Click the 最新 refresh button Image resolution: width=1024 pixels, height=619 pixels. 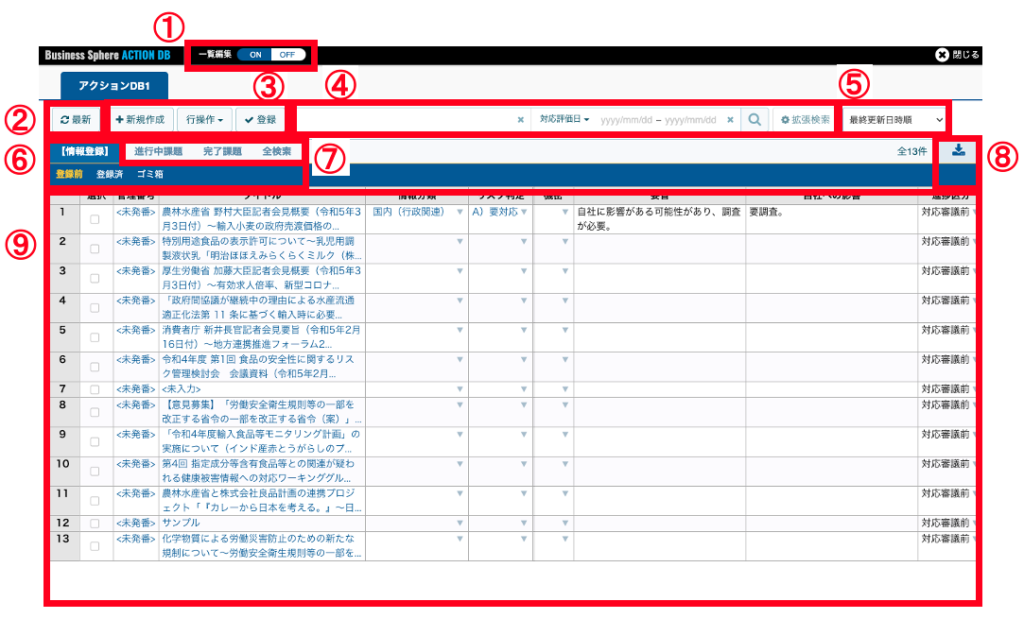click(x=76, y=120)
